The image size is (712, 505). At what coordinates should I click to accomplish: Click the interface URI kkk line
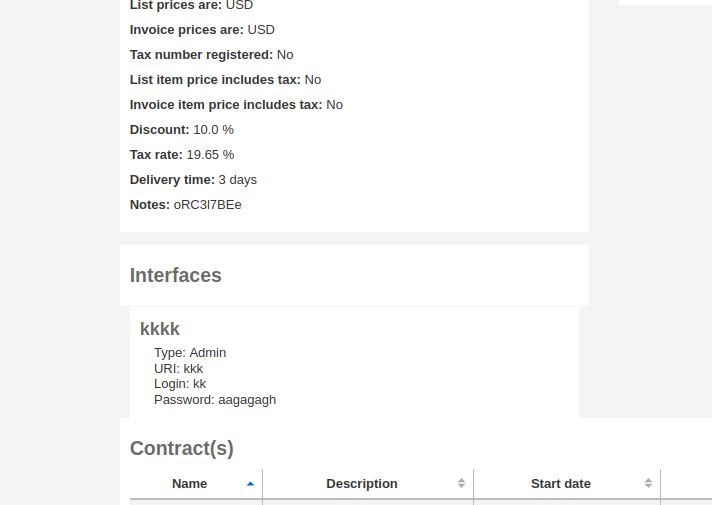click(x=178, y=368)
